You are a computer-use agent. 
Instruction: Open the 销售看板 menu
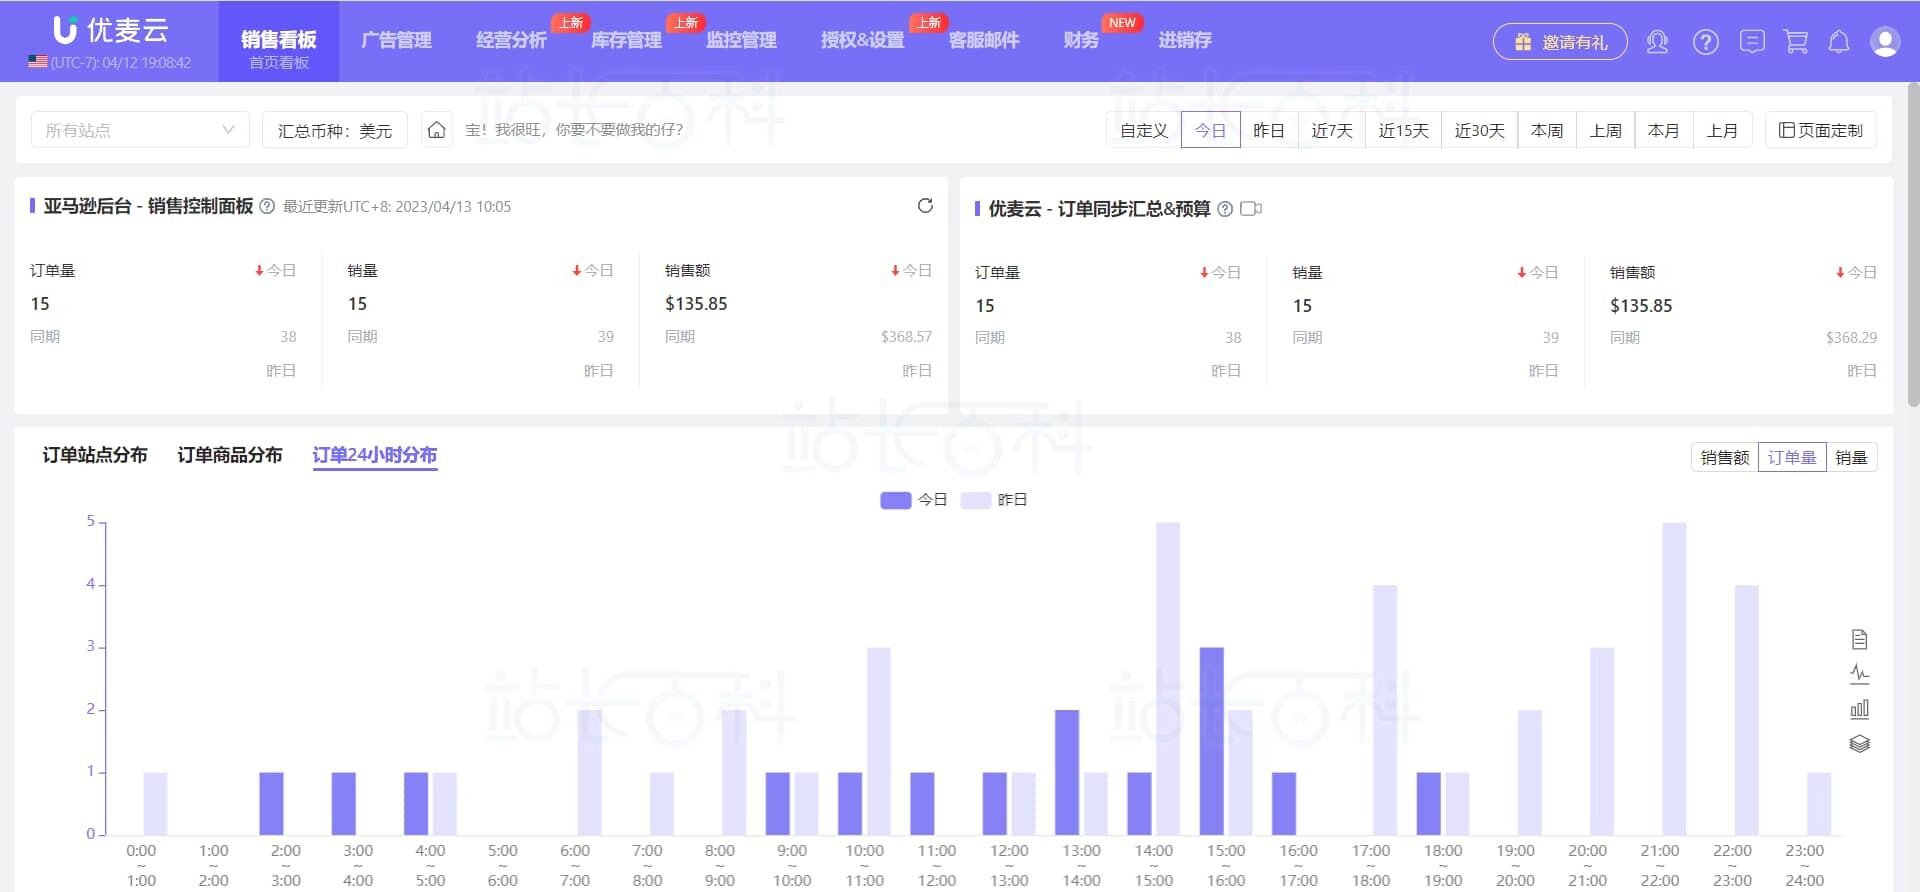pos(279,40)
